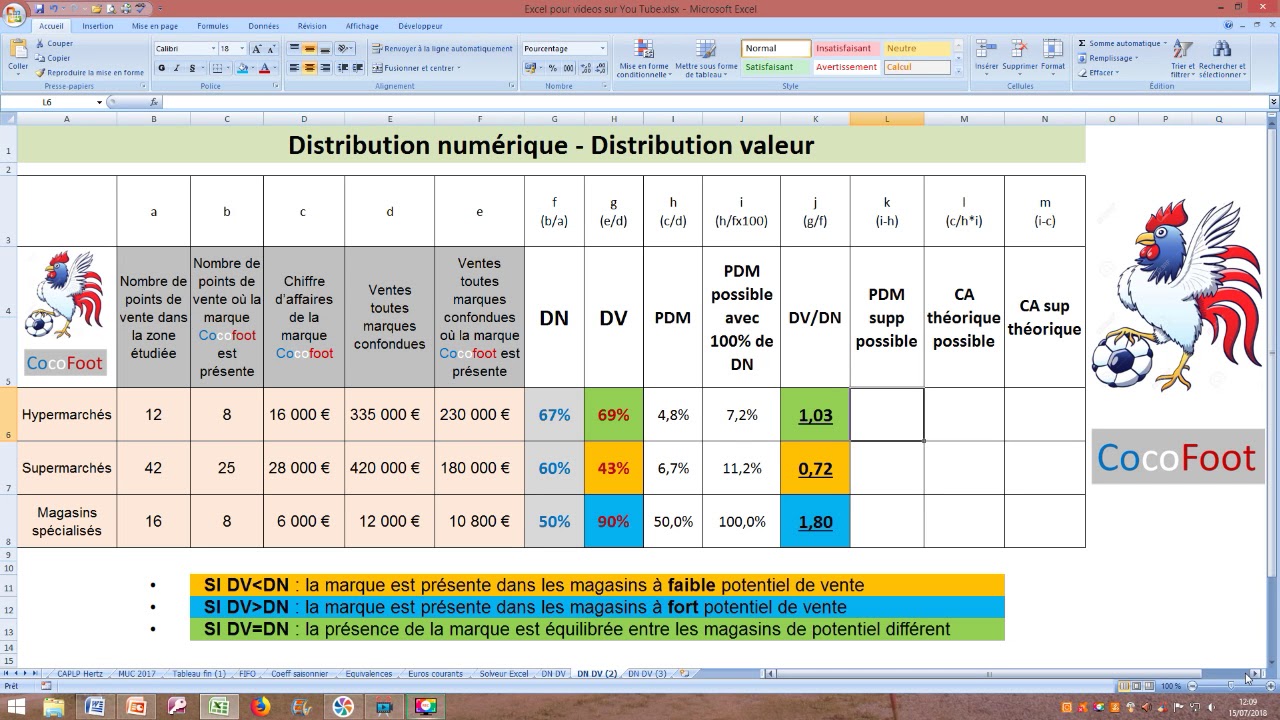1280x720 pixels.
Task: Enable Renvoyer à la ligne automatiquement
Action: (442, 48)
